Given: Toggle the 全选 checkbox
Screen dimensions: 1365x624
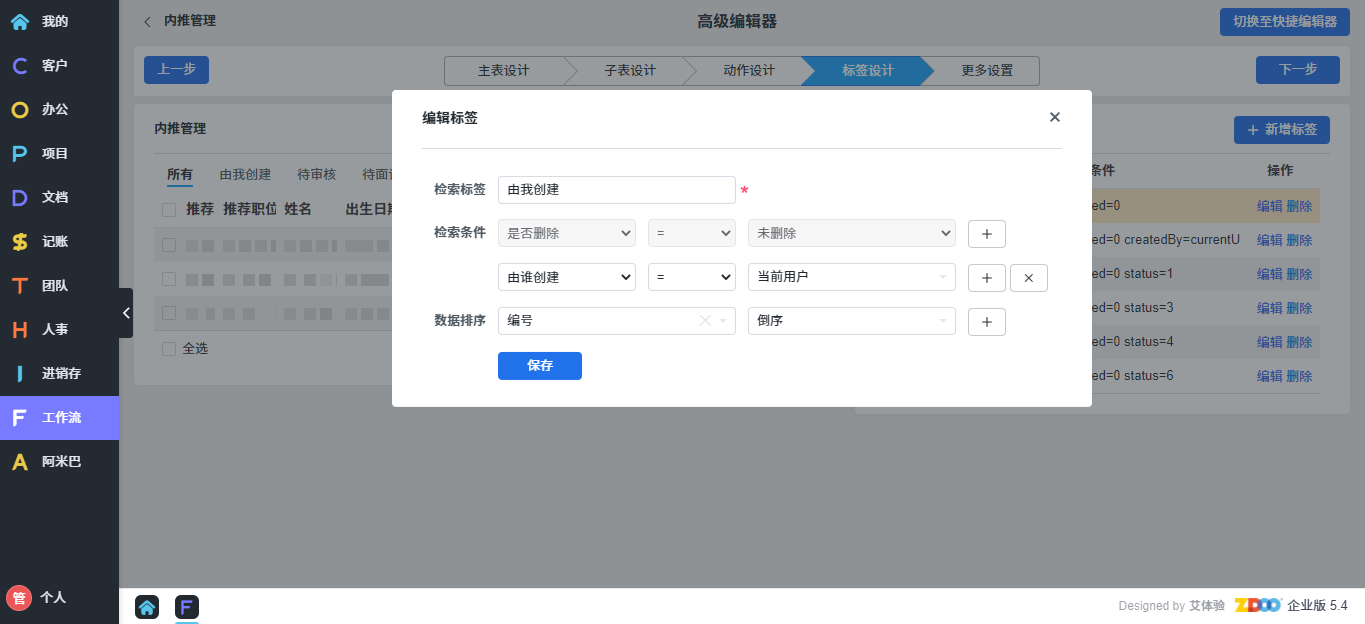Looking at the screenshot, I should [x=169, y=349].
